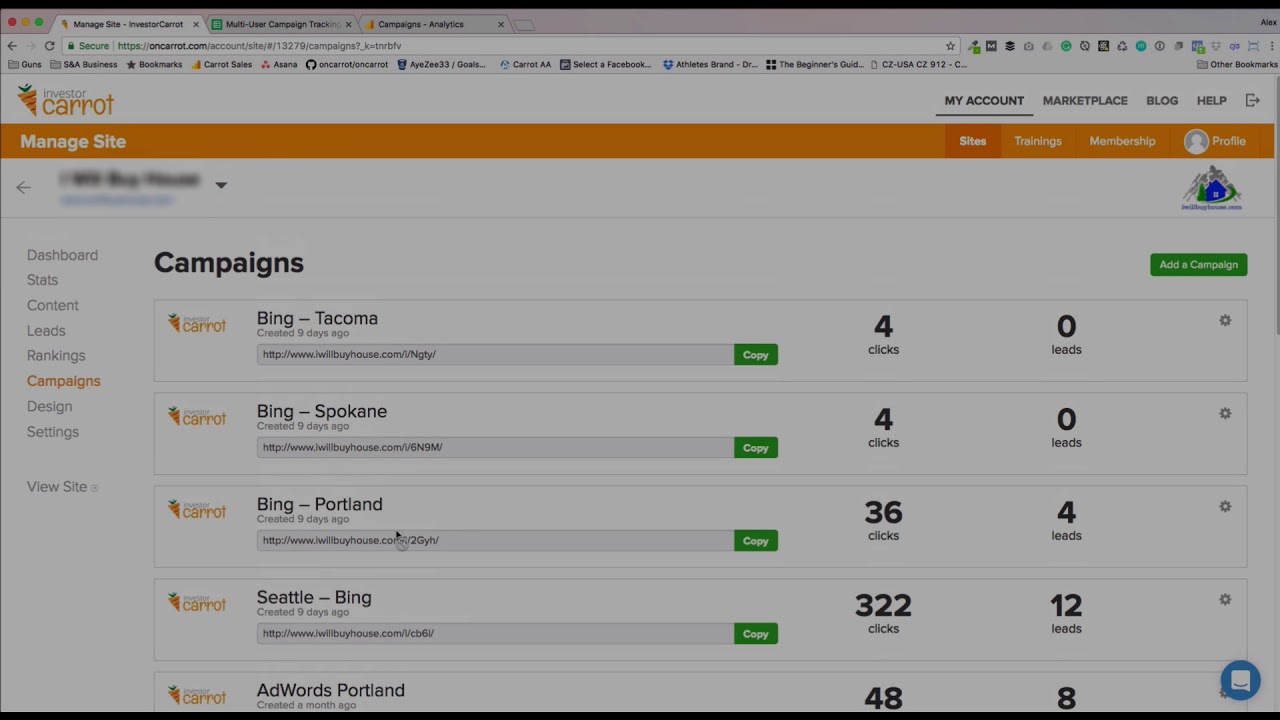Click the Bing – Tacoma URL field
1280x720 pixels.
[x=495, y=354]
